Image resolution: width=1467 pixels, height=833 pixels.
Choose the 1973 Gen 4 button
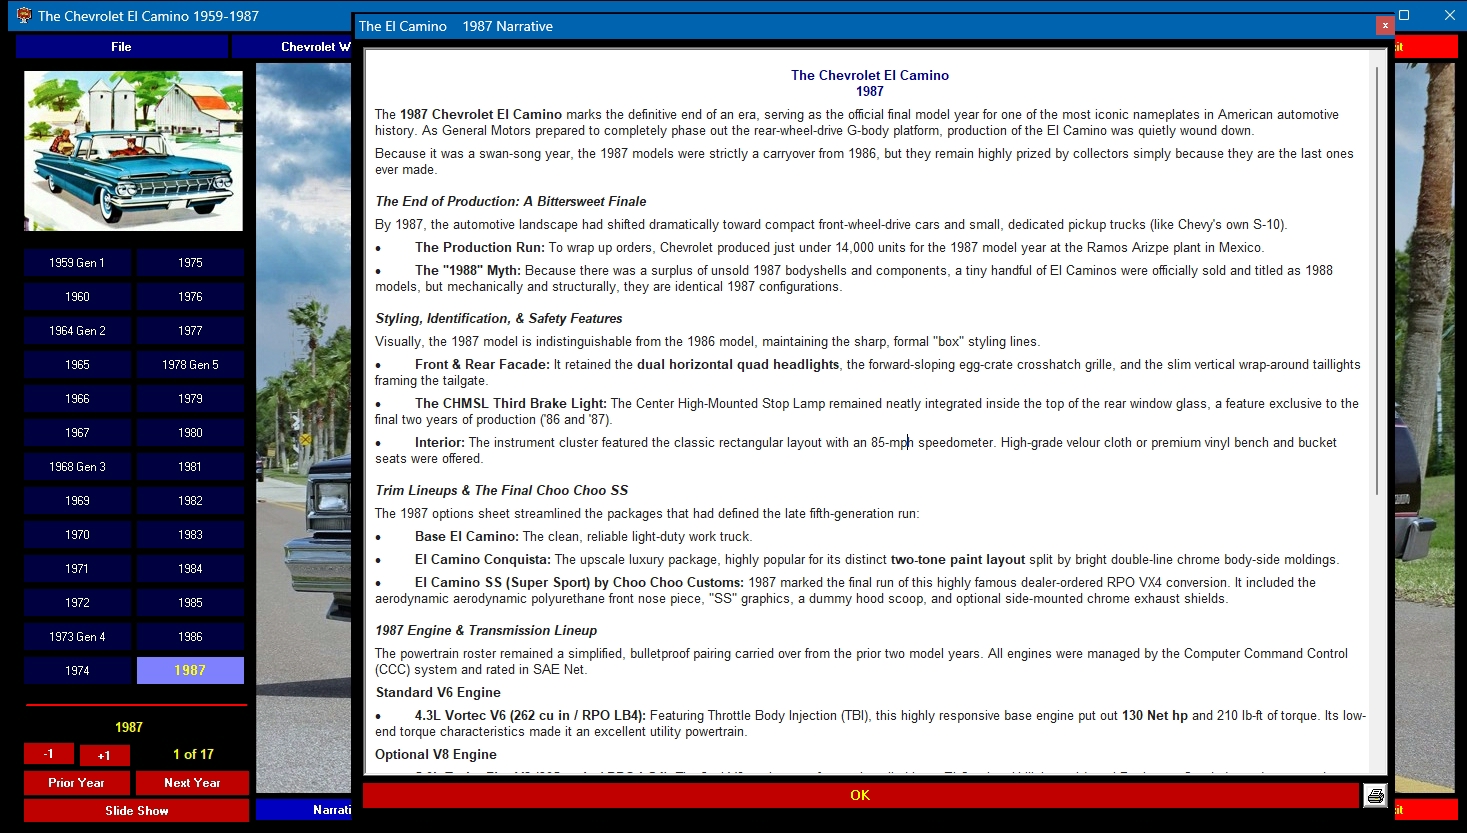(x=77, y=637)
